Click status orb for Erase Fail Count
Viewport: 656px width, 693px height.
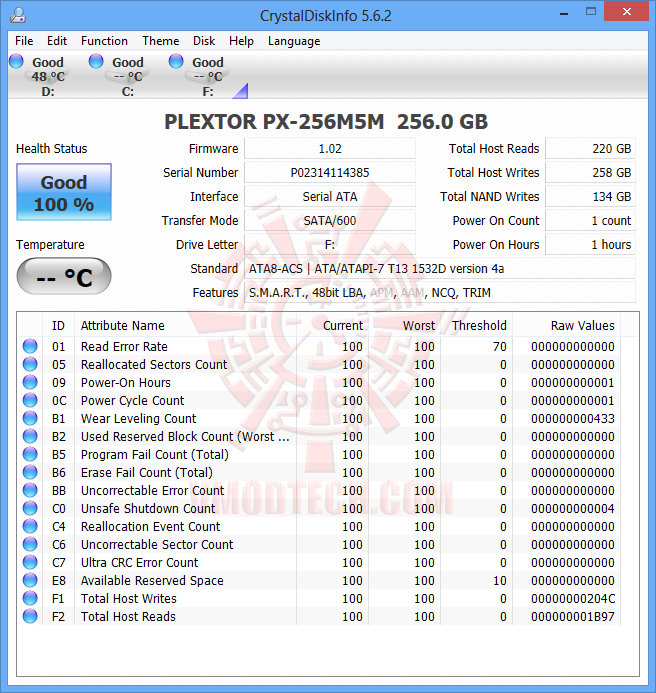[30, 472]
